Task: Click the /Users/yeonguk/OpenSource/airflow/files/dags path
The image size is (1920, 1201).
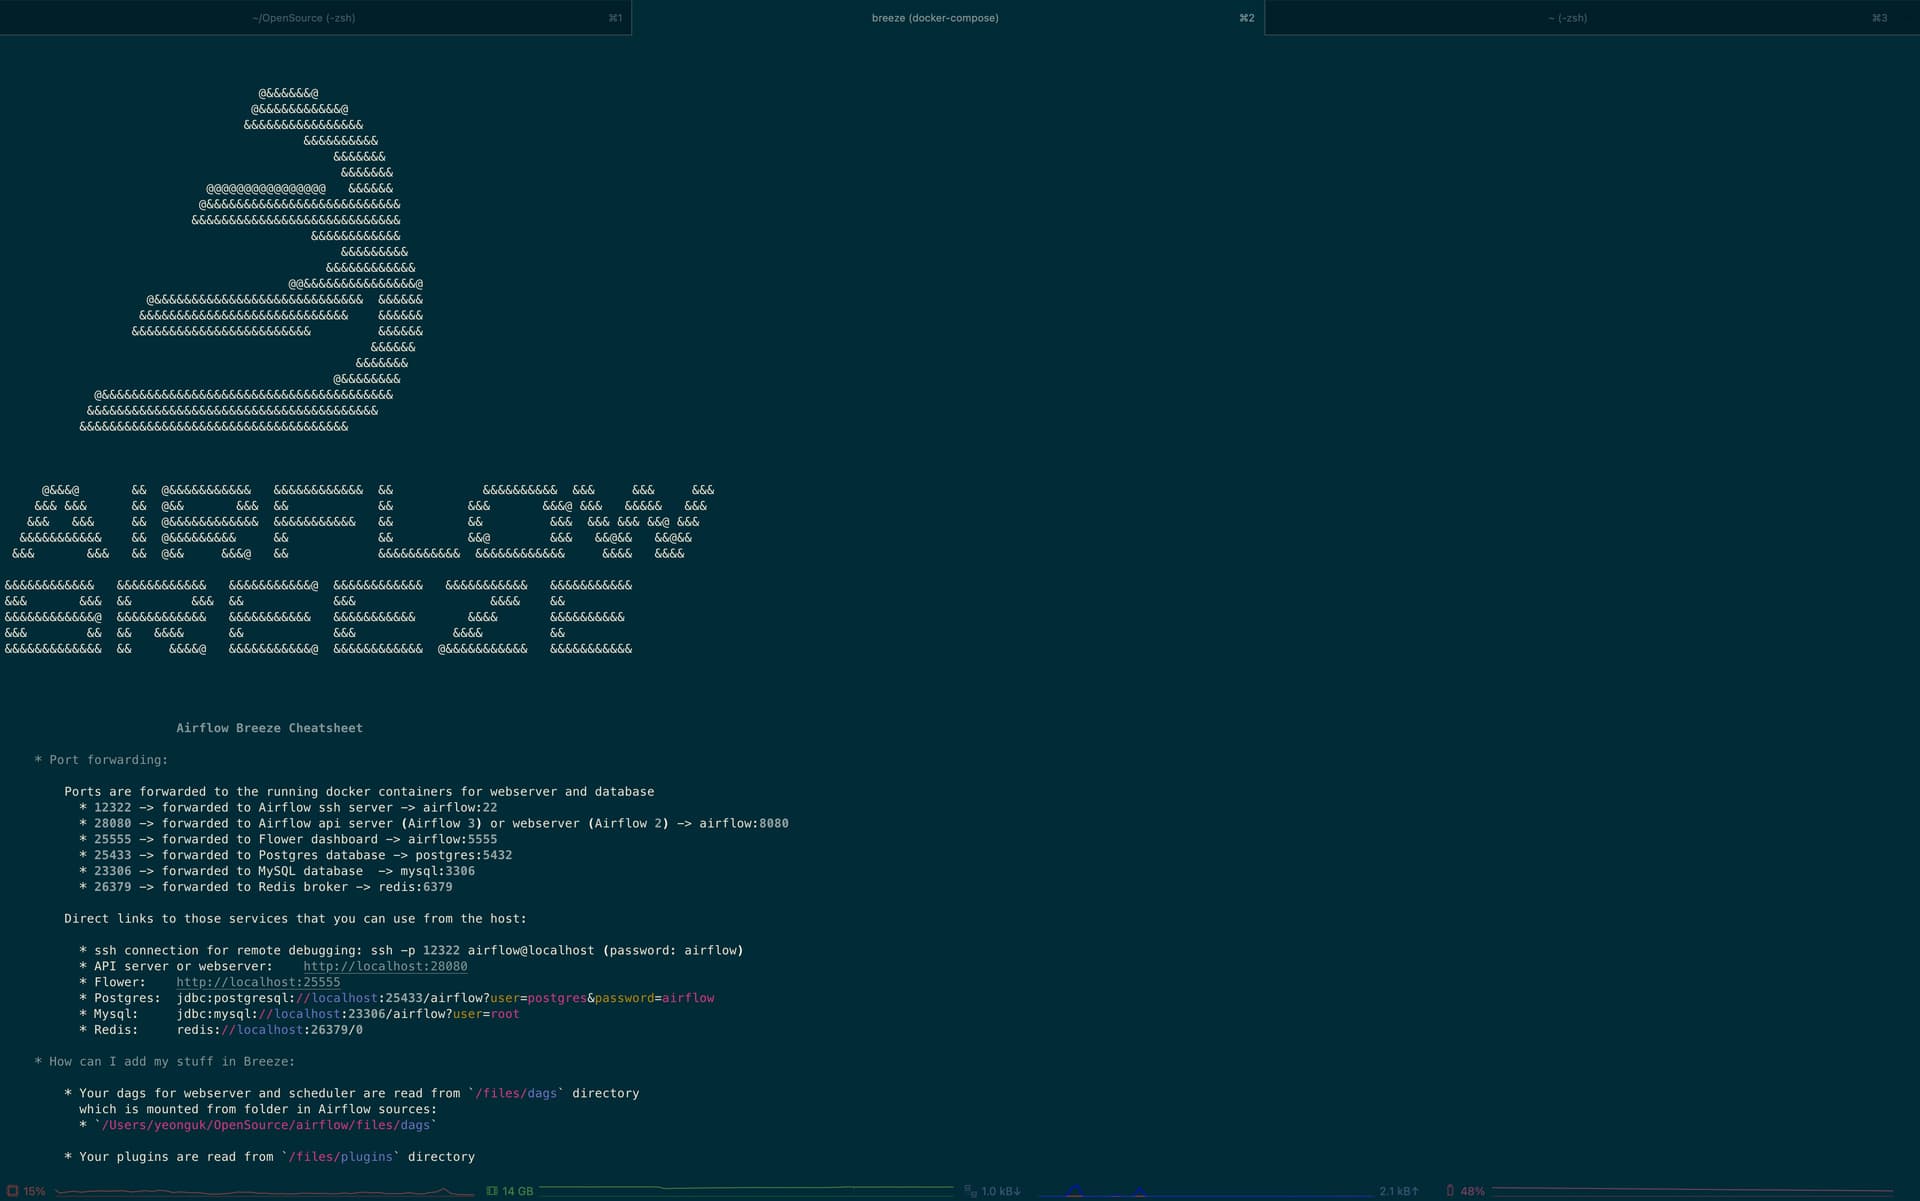Action: 265,1125
